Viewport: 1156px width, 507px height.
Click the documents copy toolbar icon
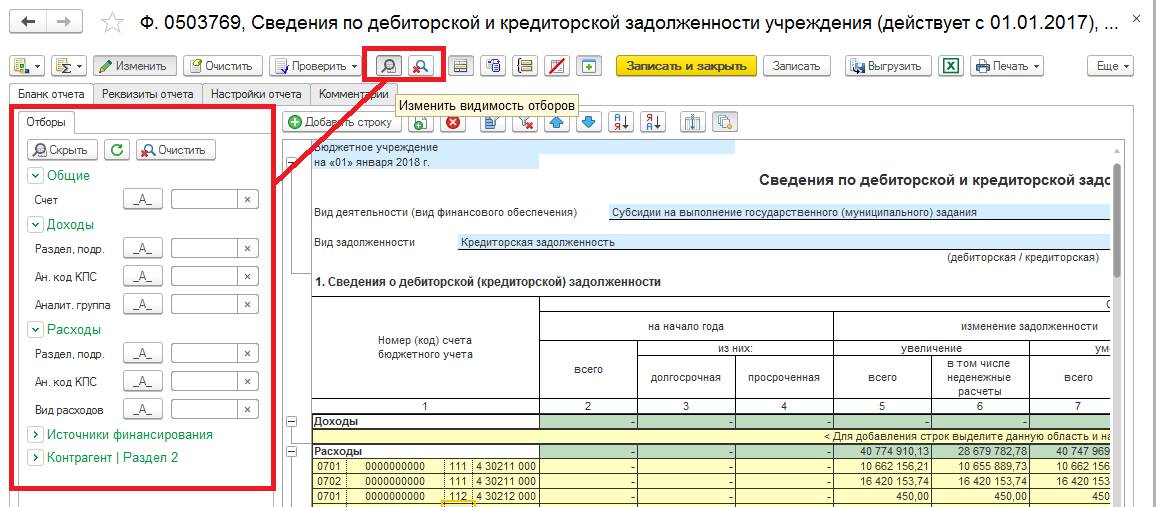point(493,66)
